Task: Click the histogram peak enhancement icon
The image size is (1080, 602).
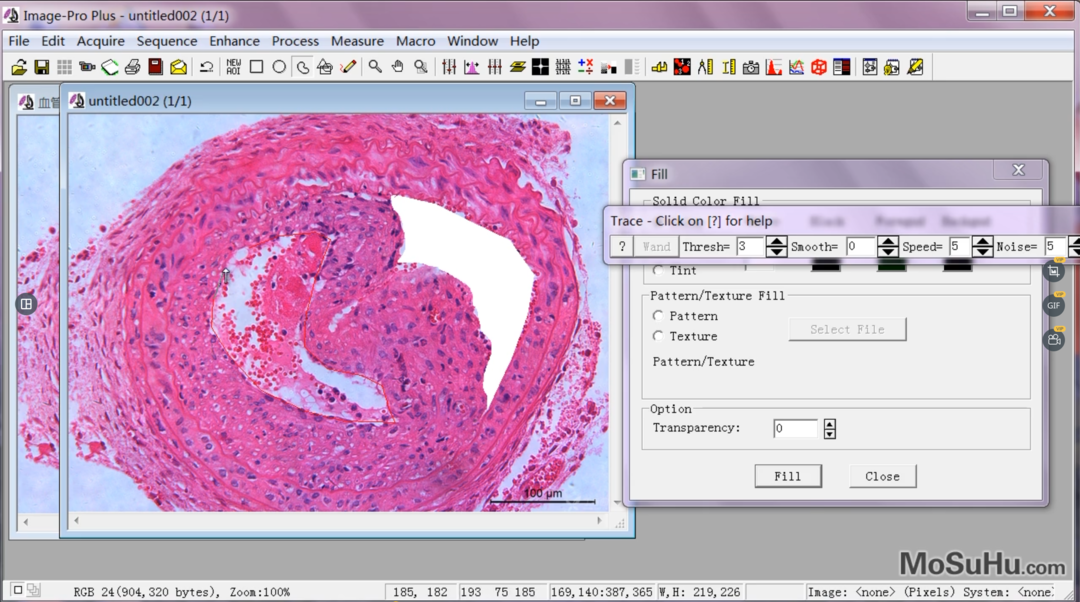Action: click(x=472, y=67)
